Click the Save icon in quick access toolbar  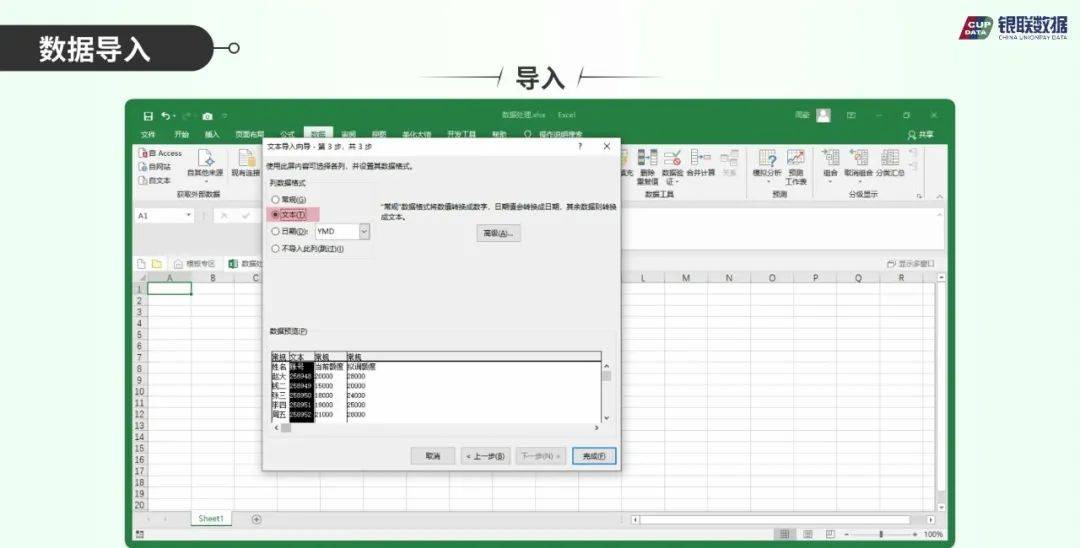click(x=147, y=116)
